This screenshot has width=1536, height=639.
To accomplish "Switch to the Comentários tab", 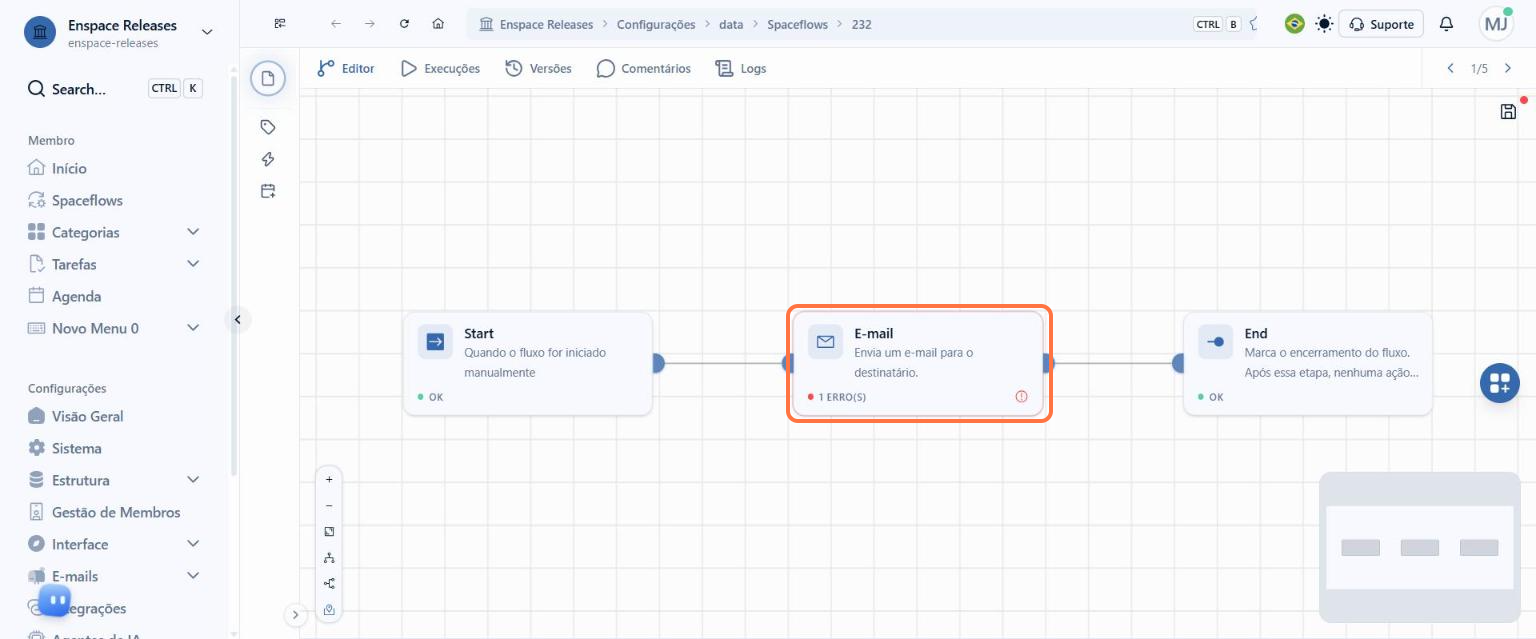I will pos(643,68).
